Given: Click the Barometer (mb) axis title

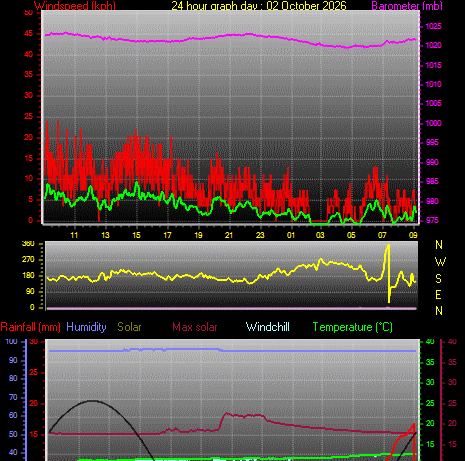Looking at the screenshot, I should pyautogui.click(x=407, y=5).
